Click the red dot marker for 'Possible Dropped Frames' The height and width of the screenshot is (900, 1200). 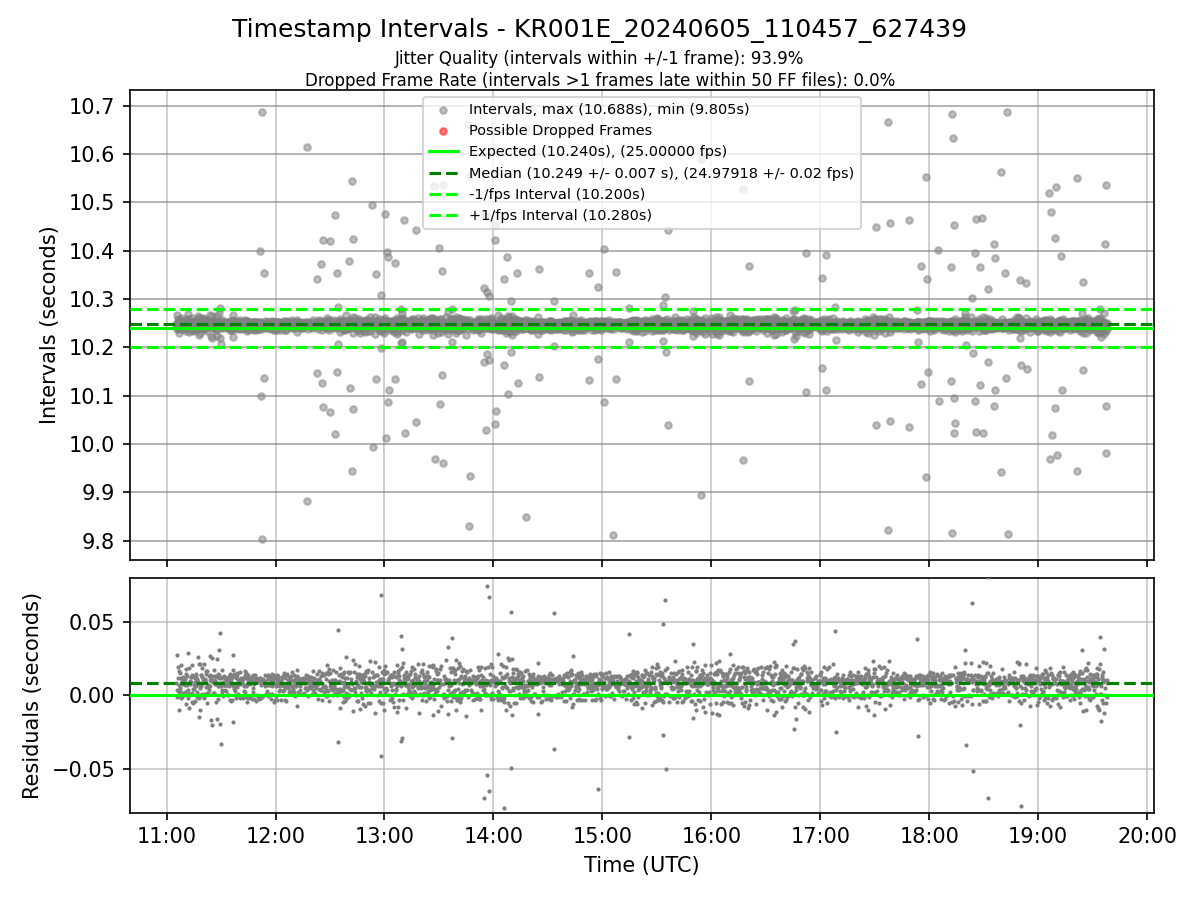[444, 130]
